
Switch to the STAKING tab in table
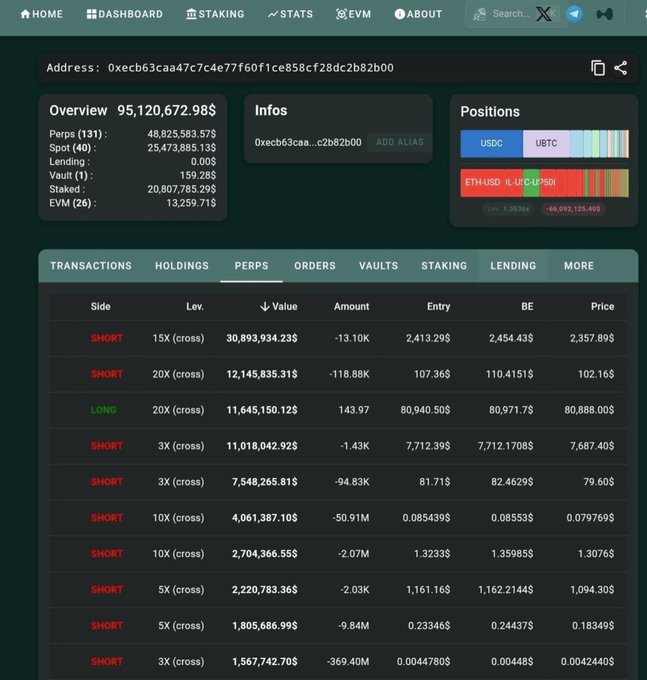click(x=444, y=266)
